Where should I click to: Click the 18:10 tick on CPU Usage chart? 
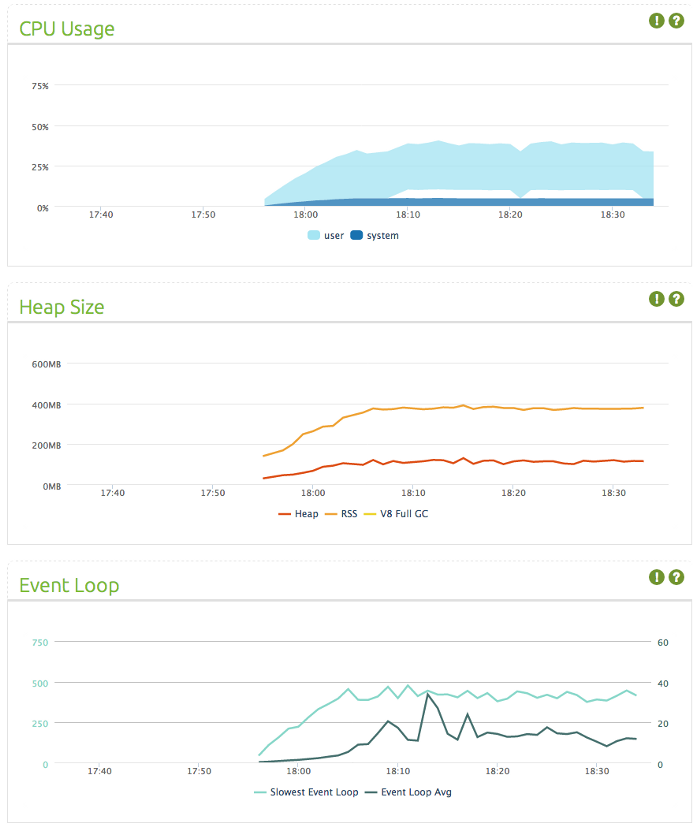[x=408, y=215]
